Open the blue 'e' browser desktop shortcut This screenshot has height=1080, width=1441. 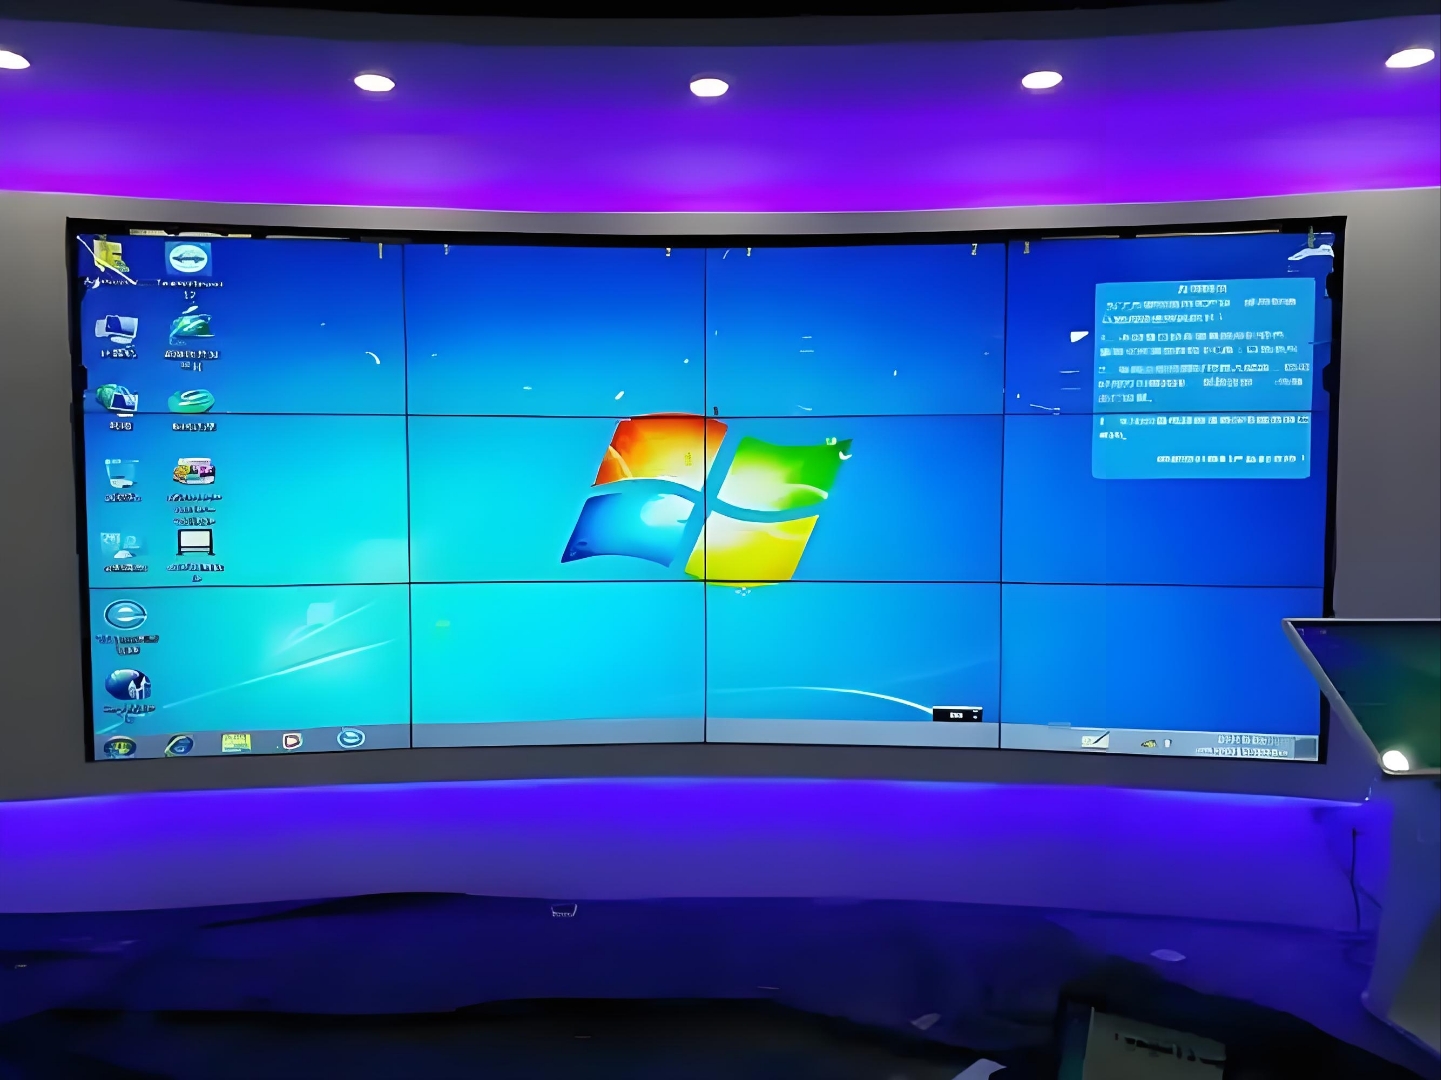coord(126,615)
